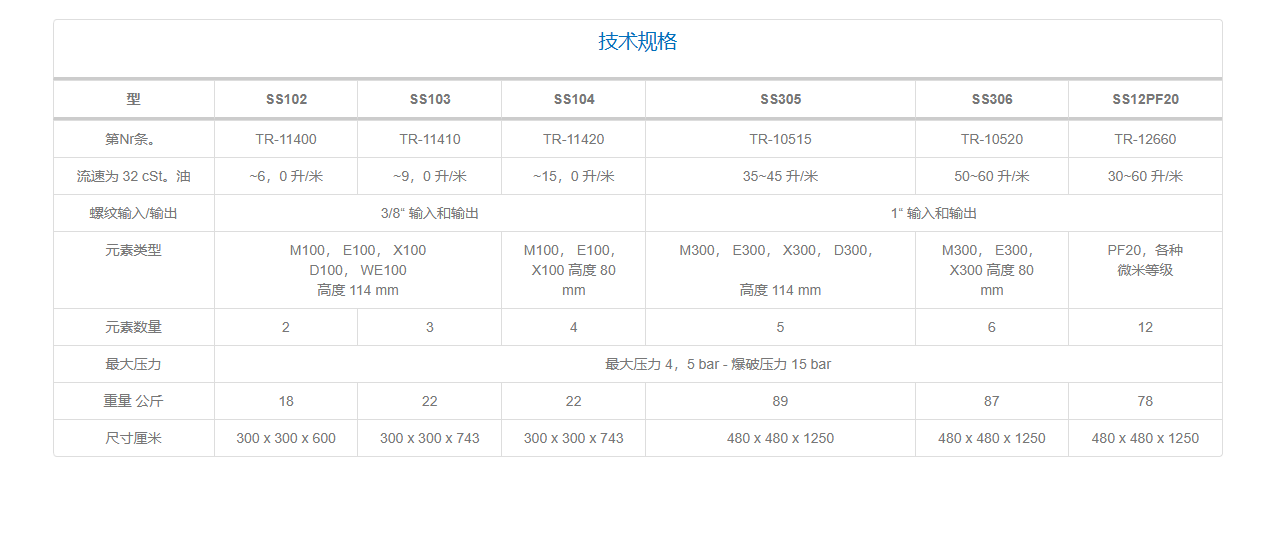1274x543 pixels.
Task: Click the 3/8" 输入和输出 cell
Action: coord(430,213)
